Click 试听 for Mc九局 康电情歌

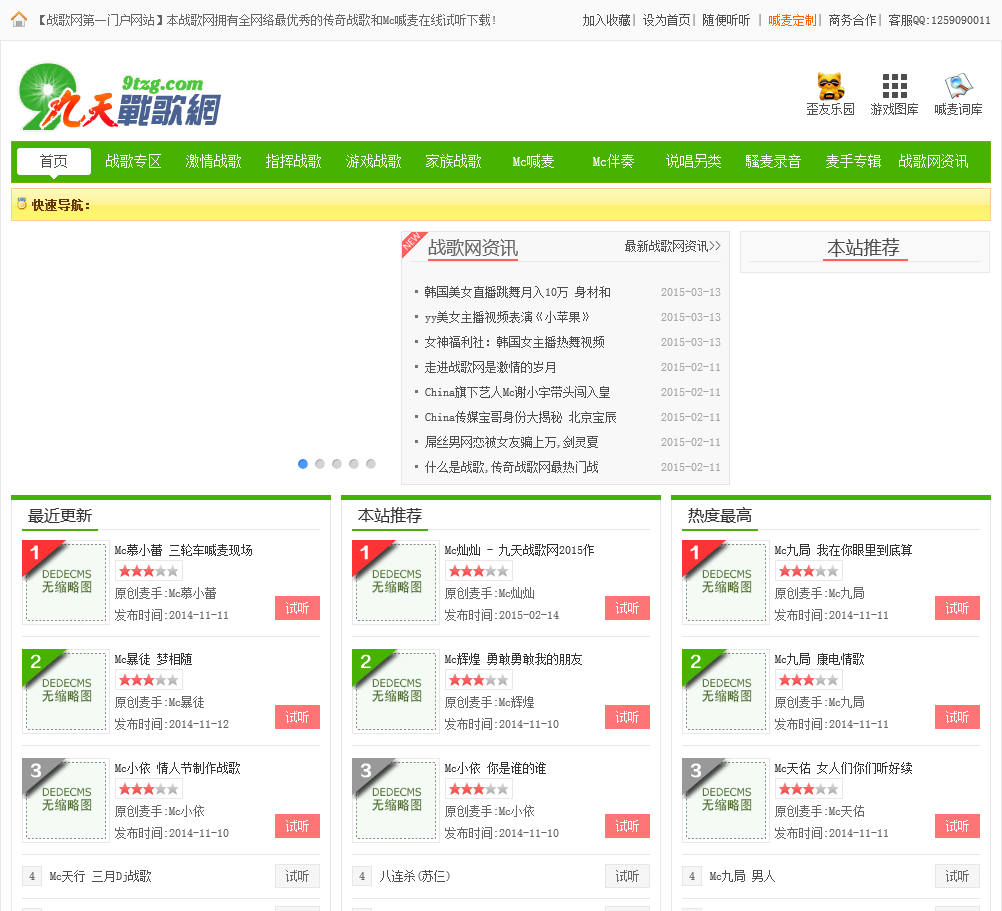957,717
